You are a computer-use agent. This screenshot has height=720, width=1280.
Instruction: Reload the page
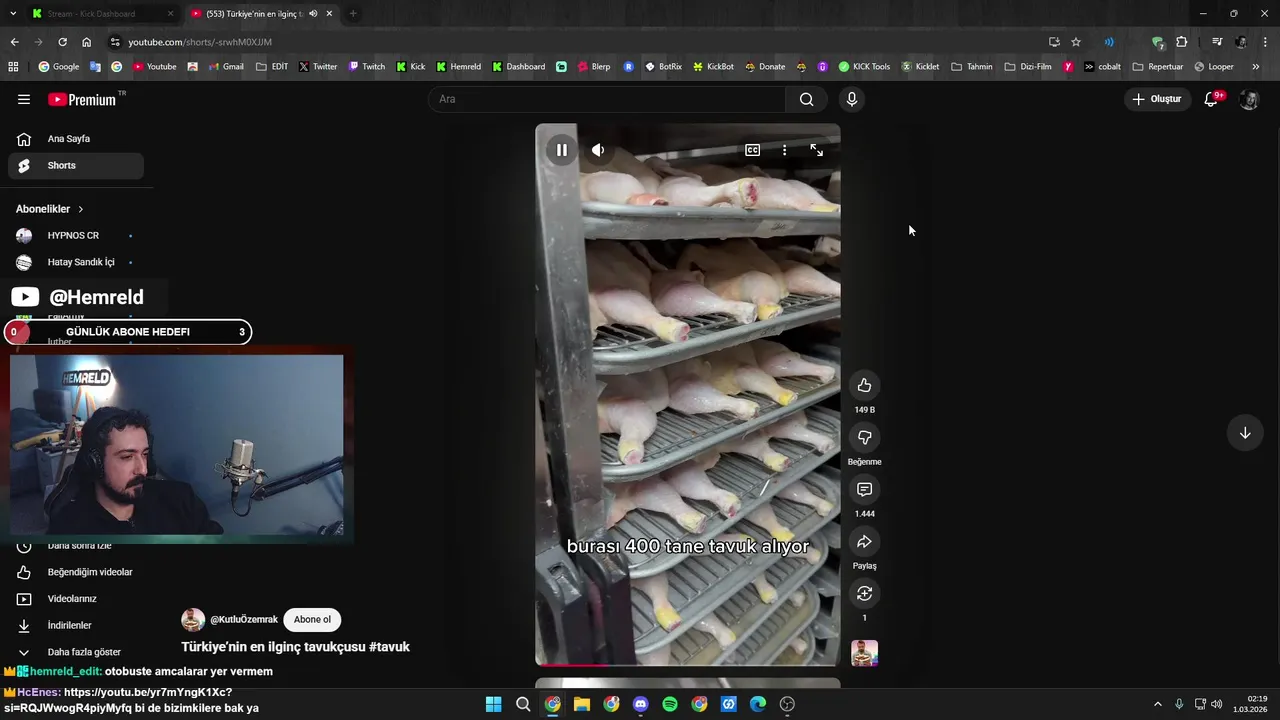coord(62,42)
